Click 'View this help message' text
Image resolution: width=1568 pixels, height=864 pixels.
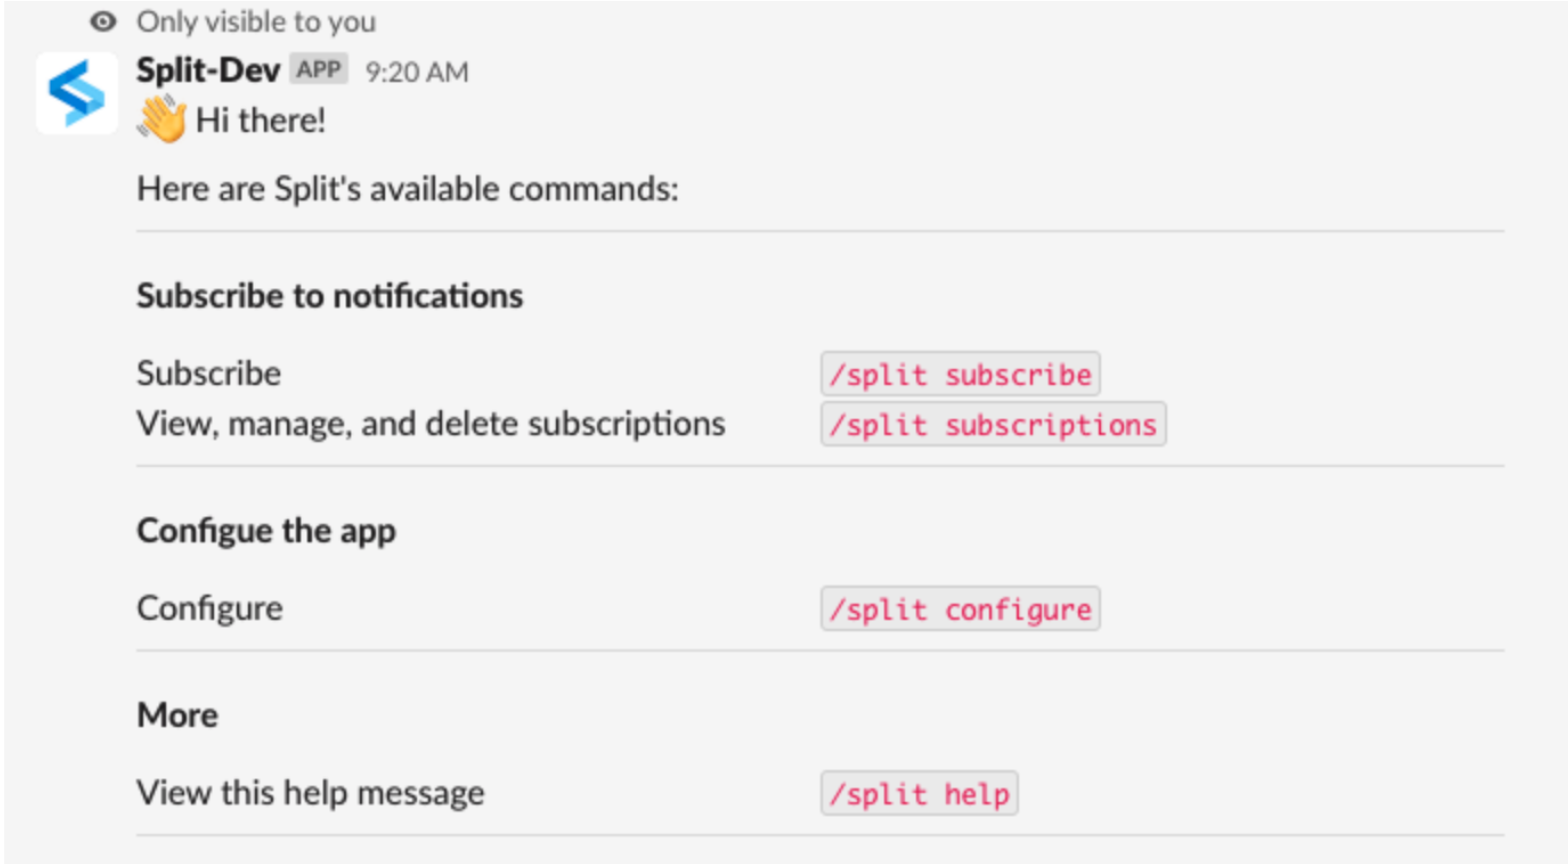310,793
